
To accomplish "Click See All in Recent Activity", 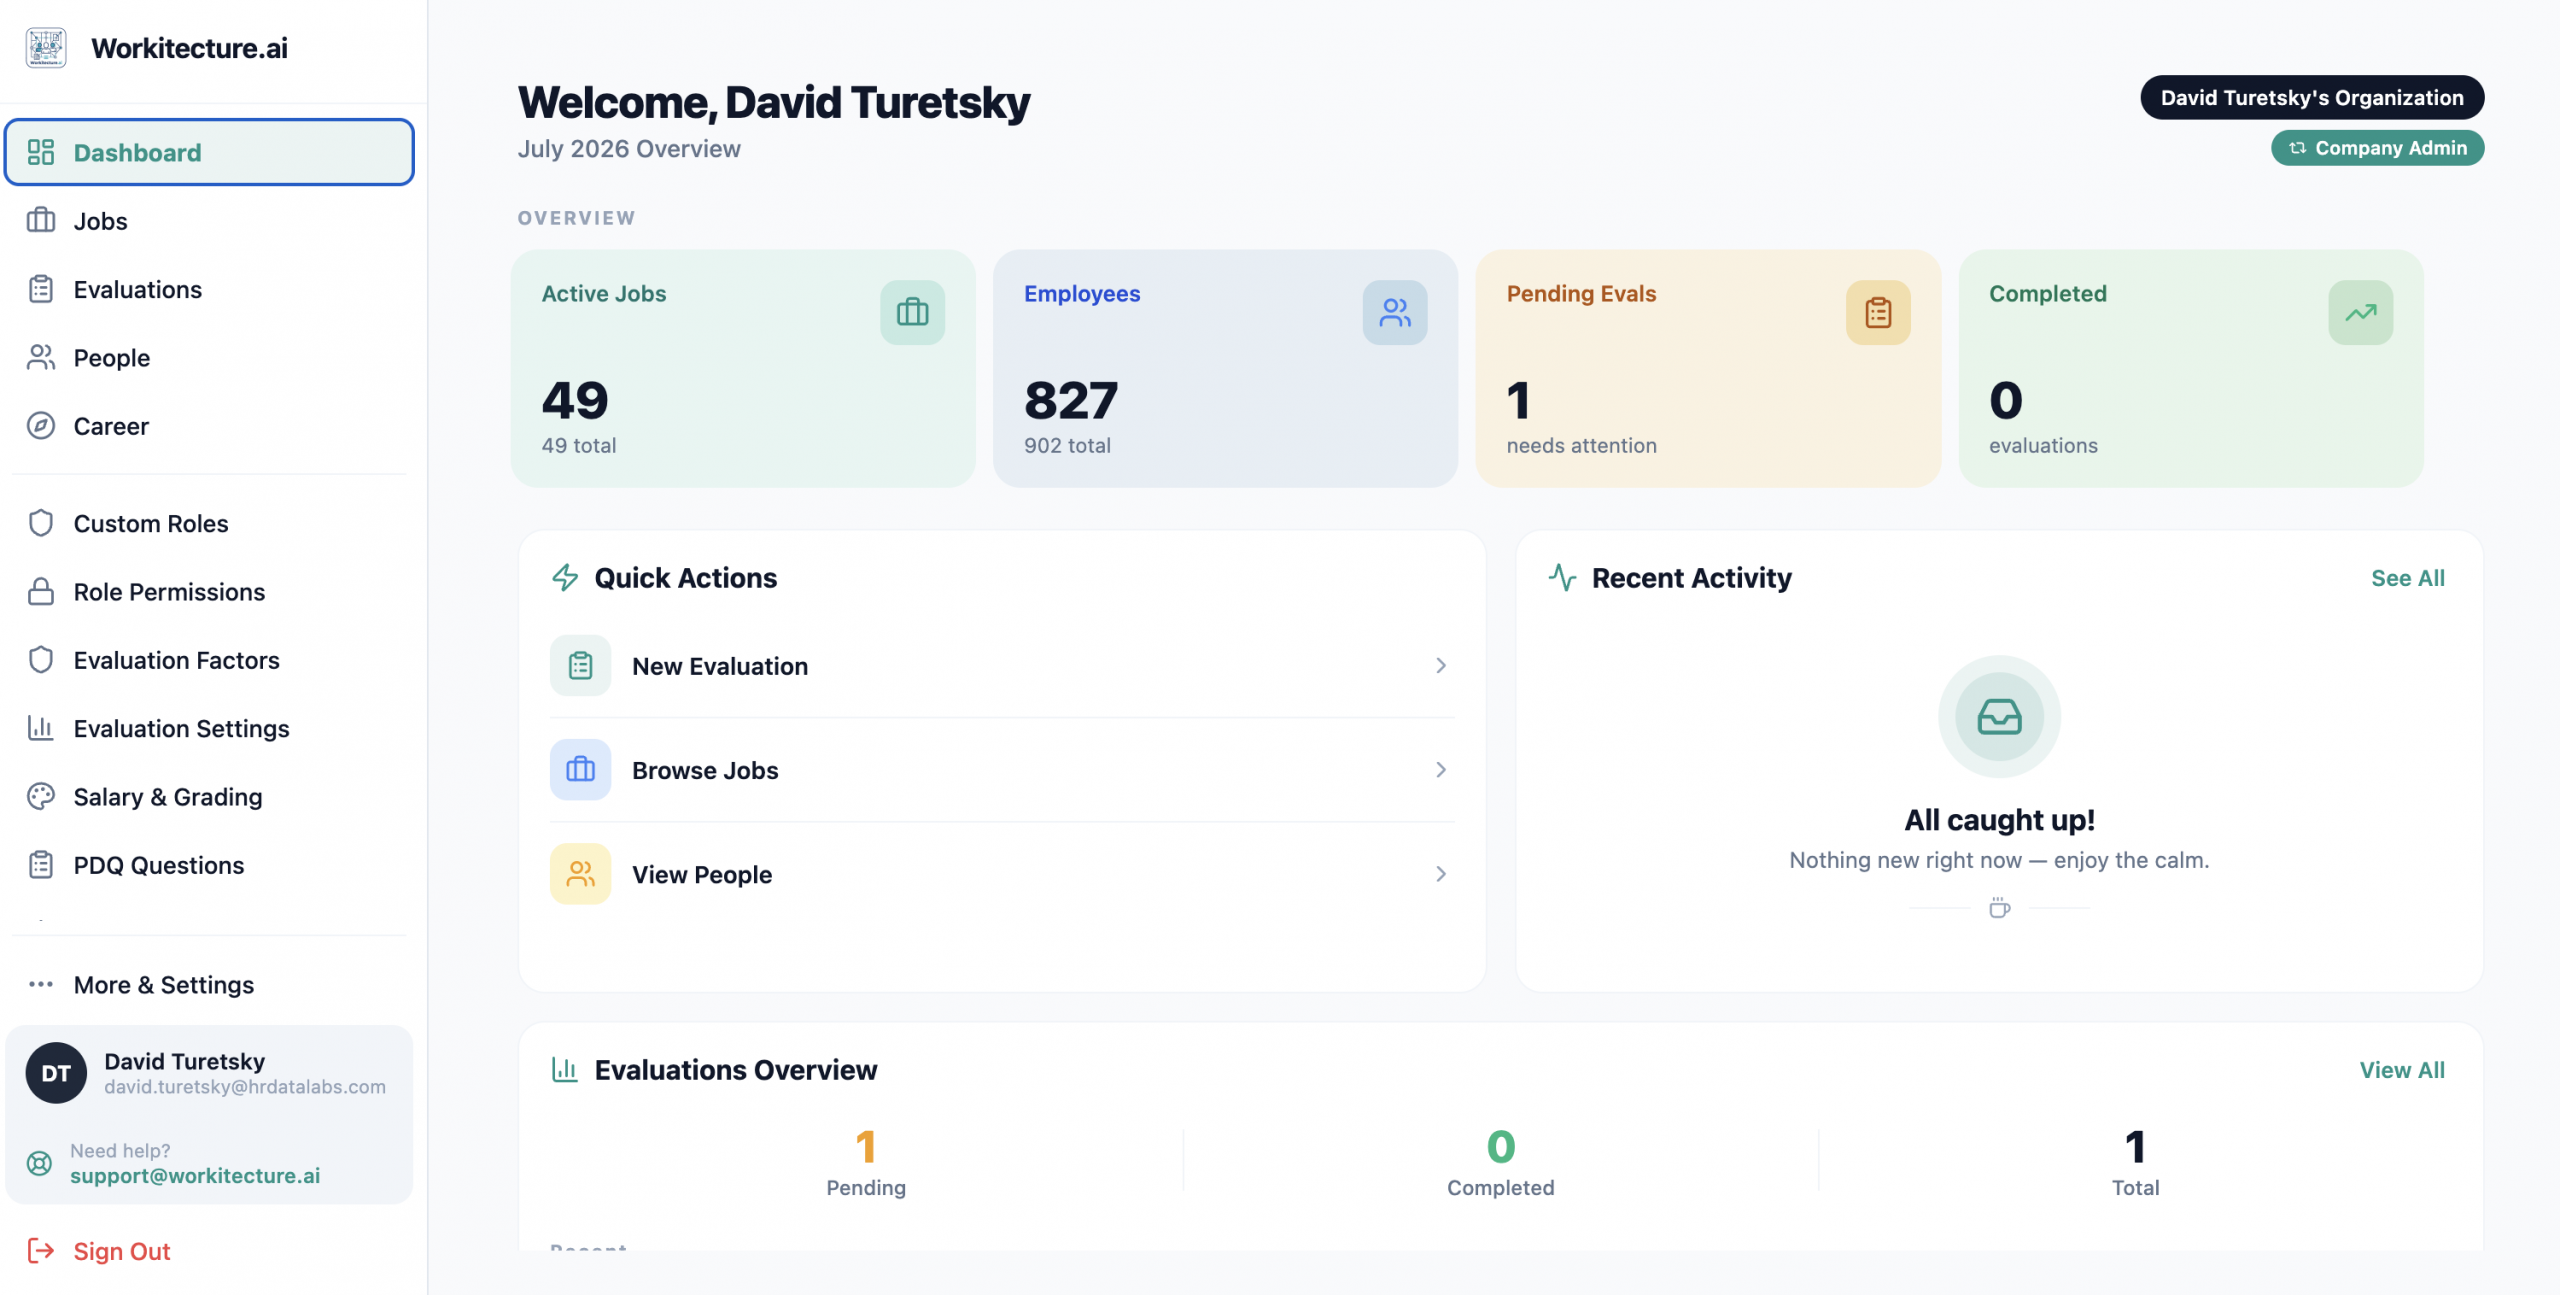I will point(2408,578).
